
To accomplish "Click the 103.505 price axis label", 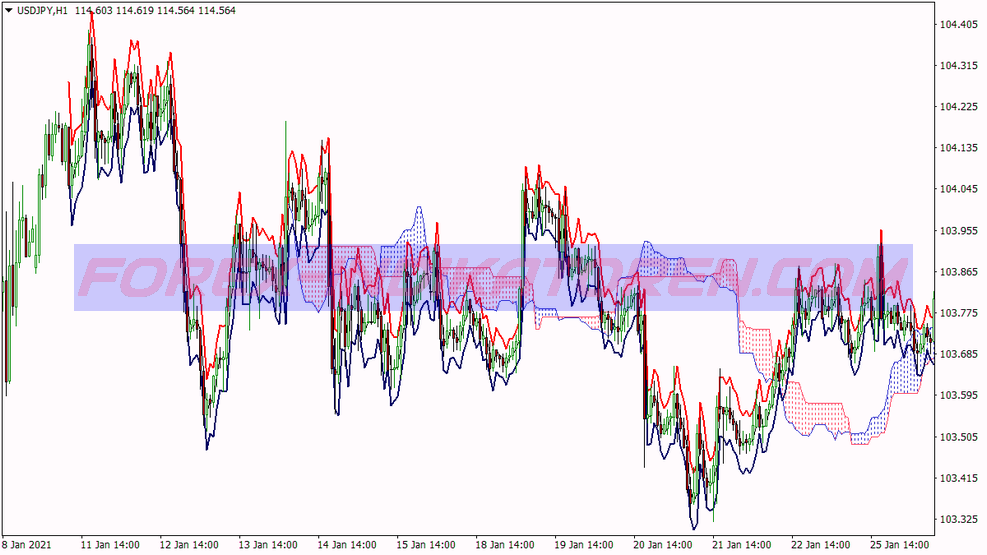I will click(x=959, y=437).
